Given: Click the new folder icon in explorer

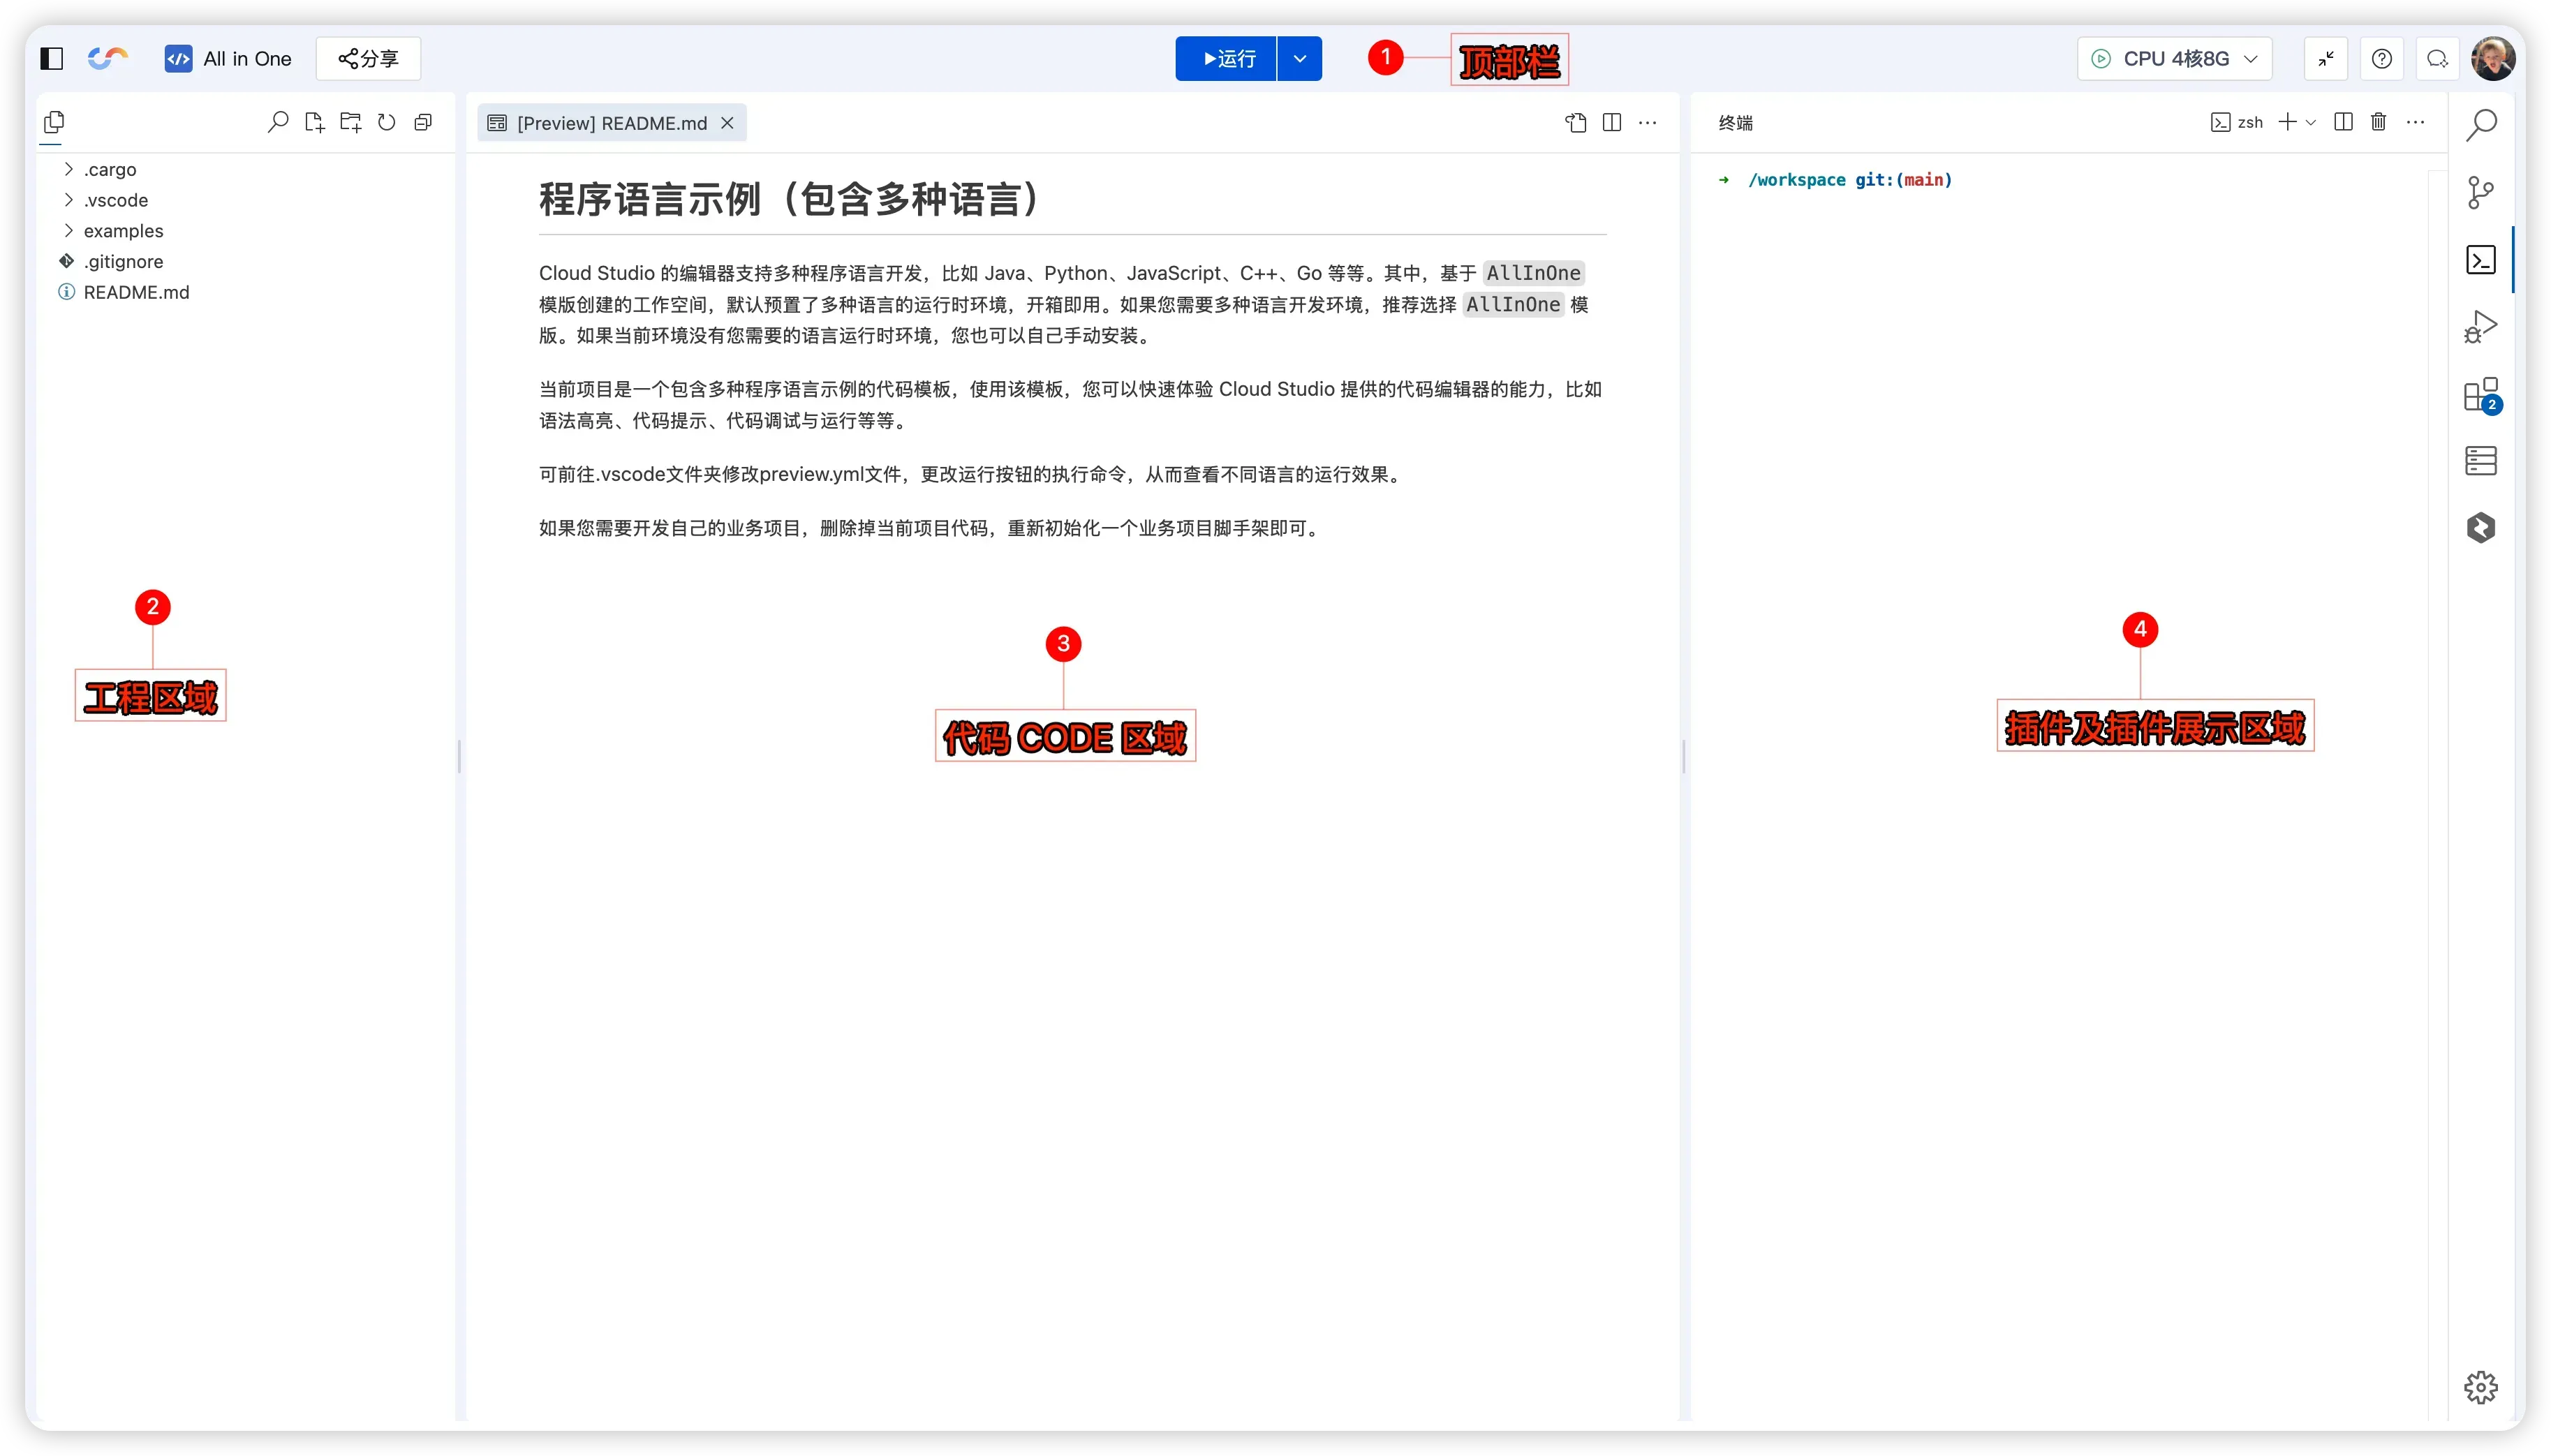Looking at the screenshot, I should (x=350, y=122).
